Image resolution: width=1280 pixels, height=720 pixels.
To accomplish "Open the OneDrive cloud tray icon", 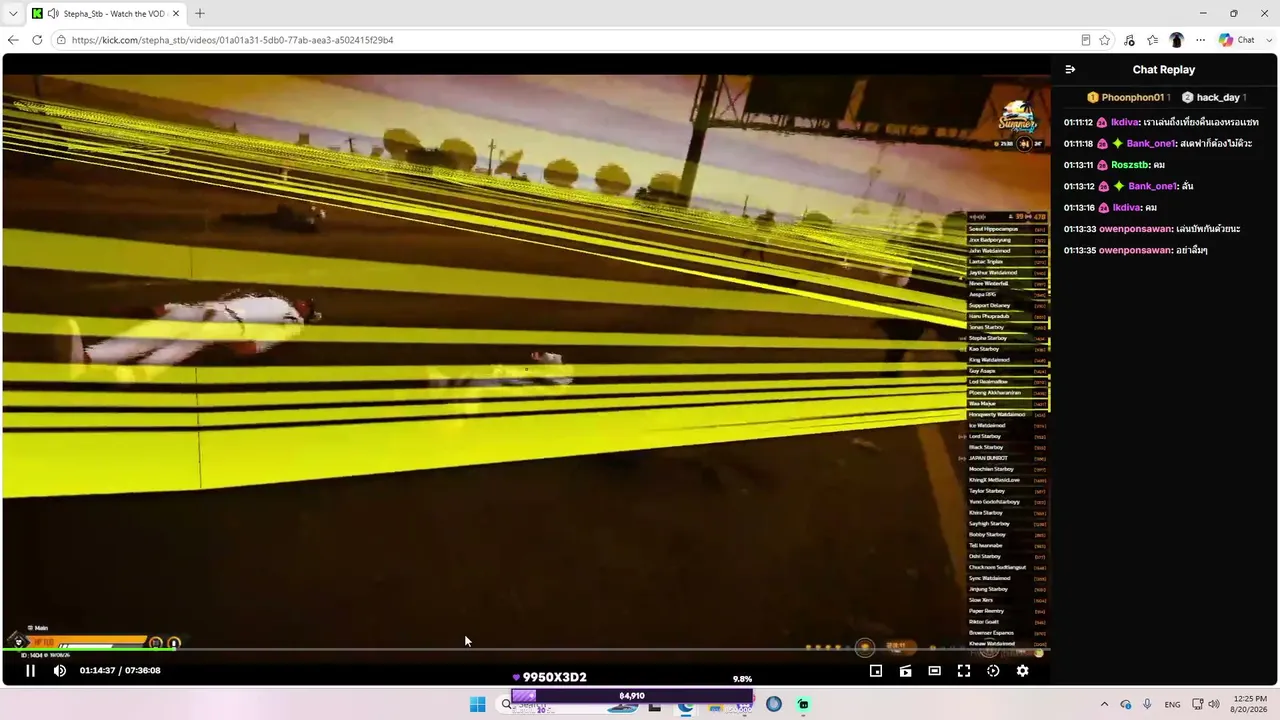I will point(1126,705).
